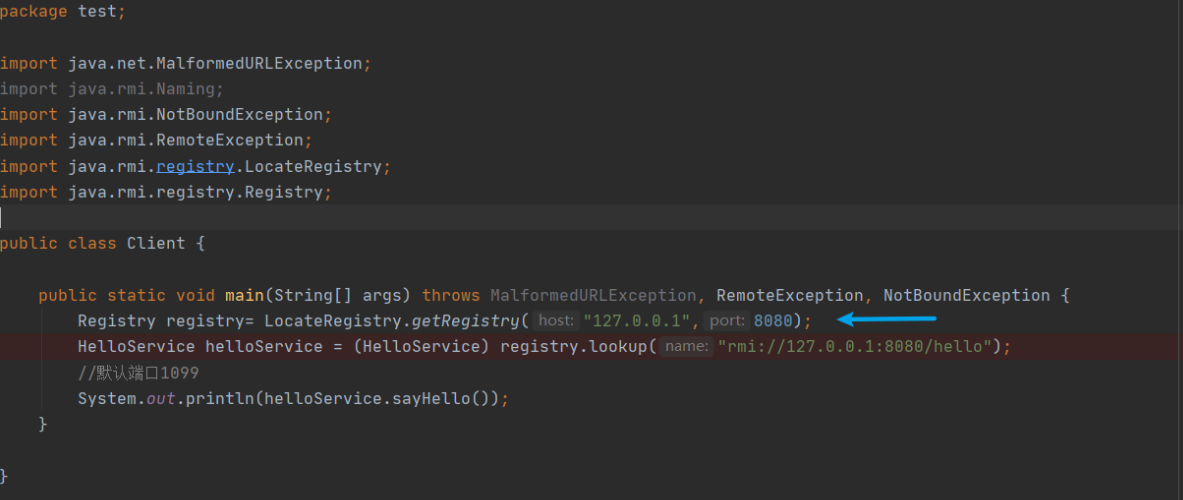Click the "host:" parameter hint

coord(557,321)
